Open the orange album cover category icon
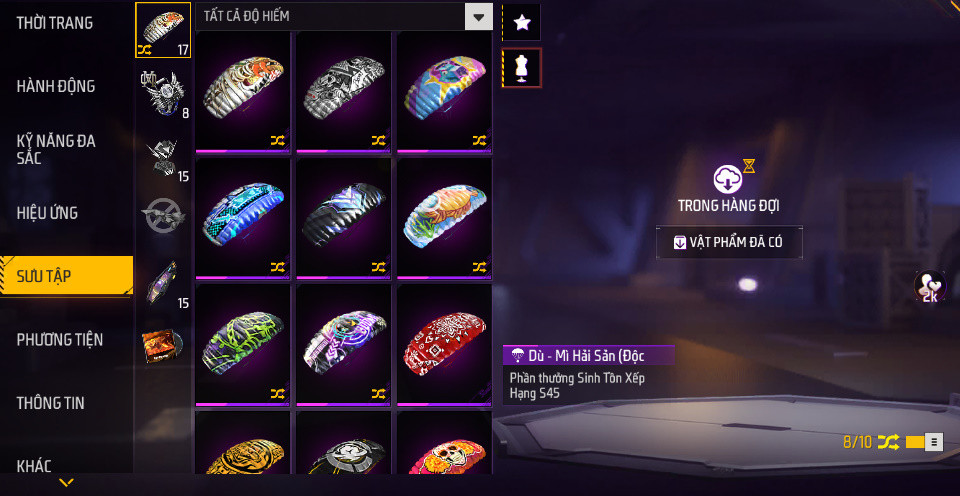 coord(163,346)
